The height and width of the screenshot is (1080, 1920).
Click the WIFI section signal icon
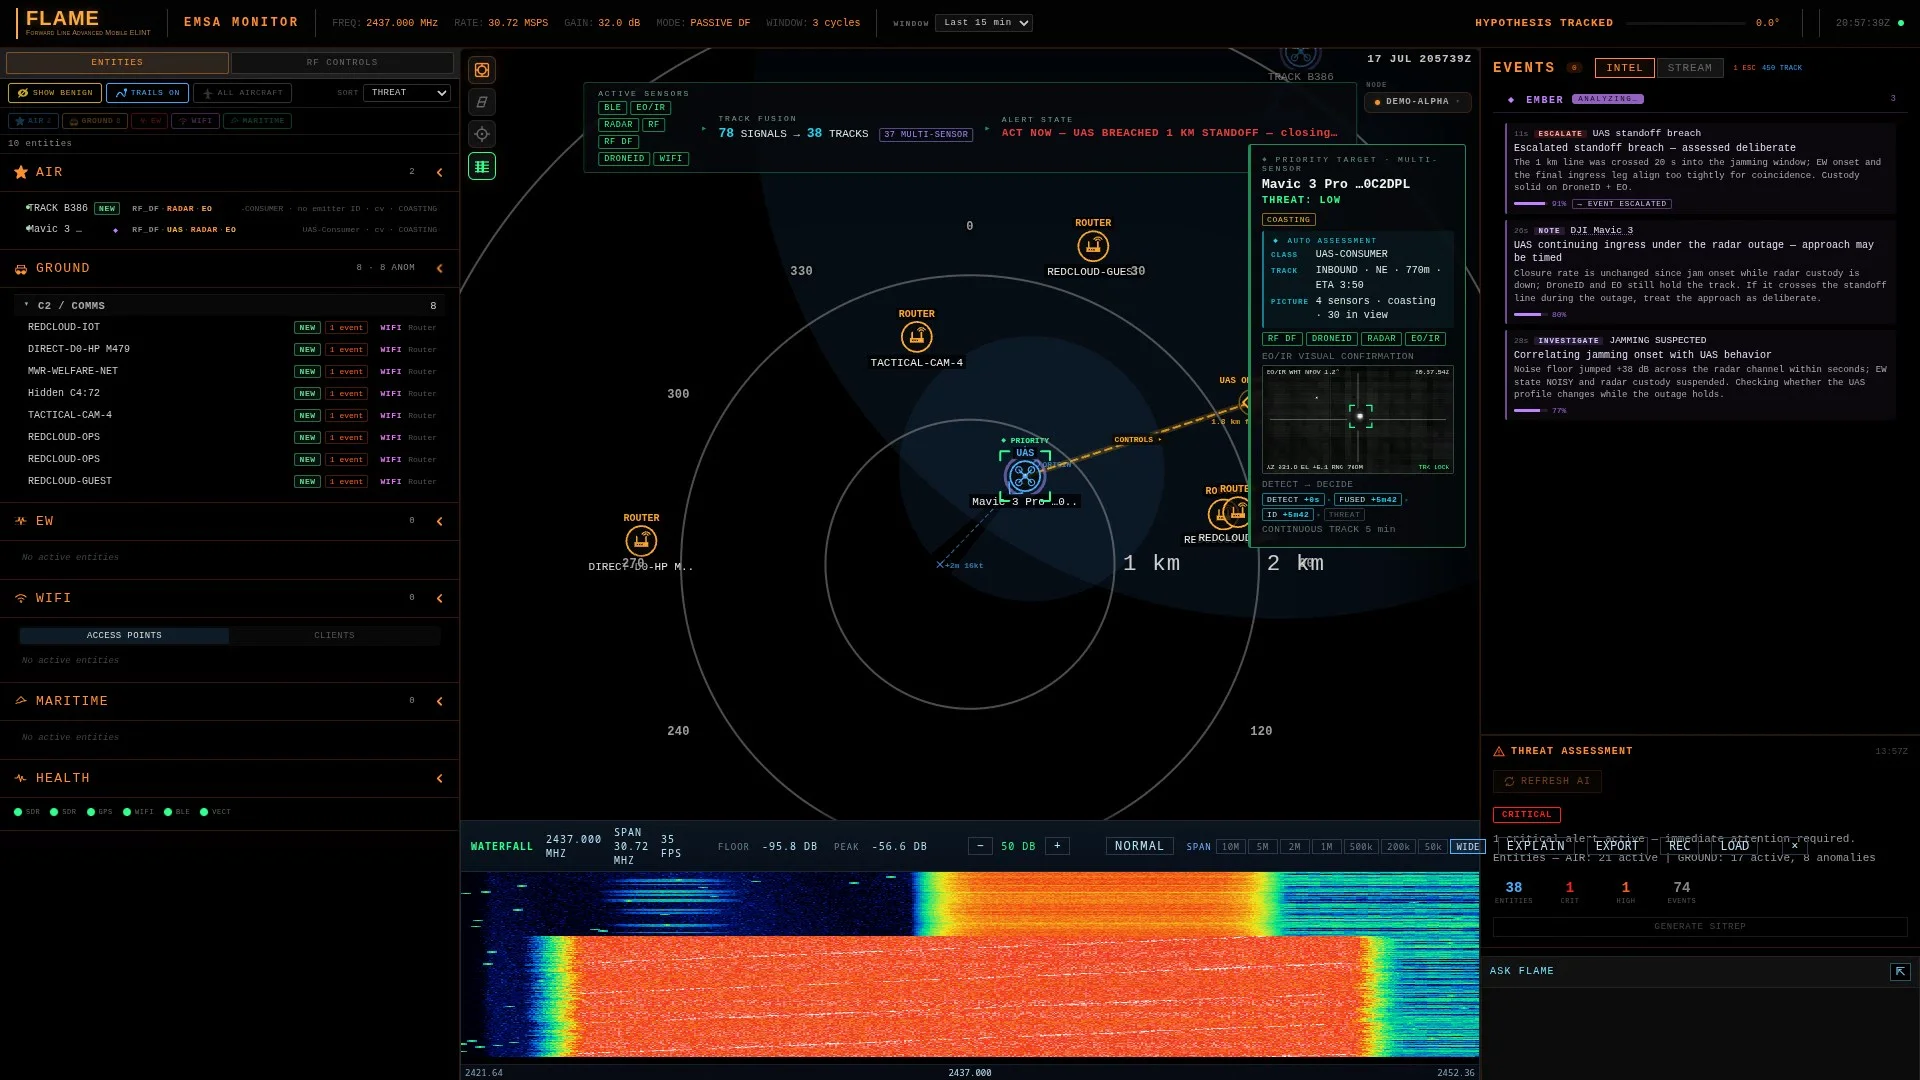21,598
